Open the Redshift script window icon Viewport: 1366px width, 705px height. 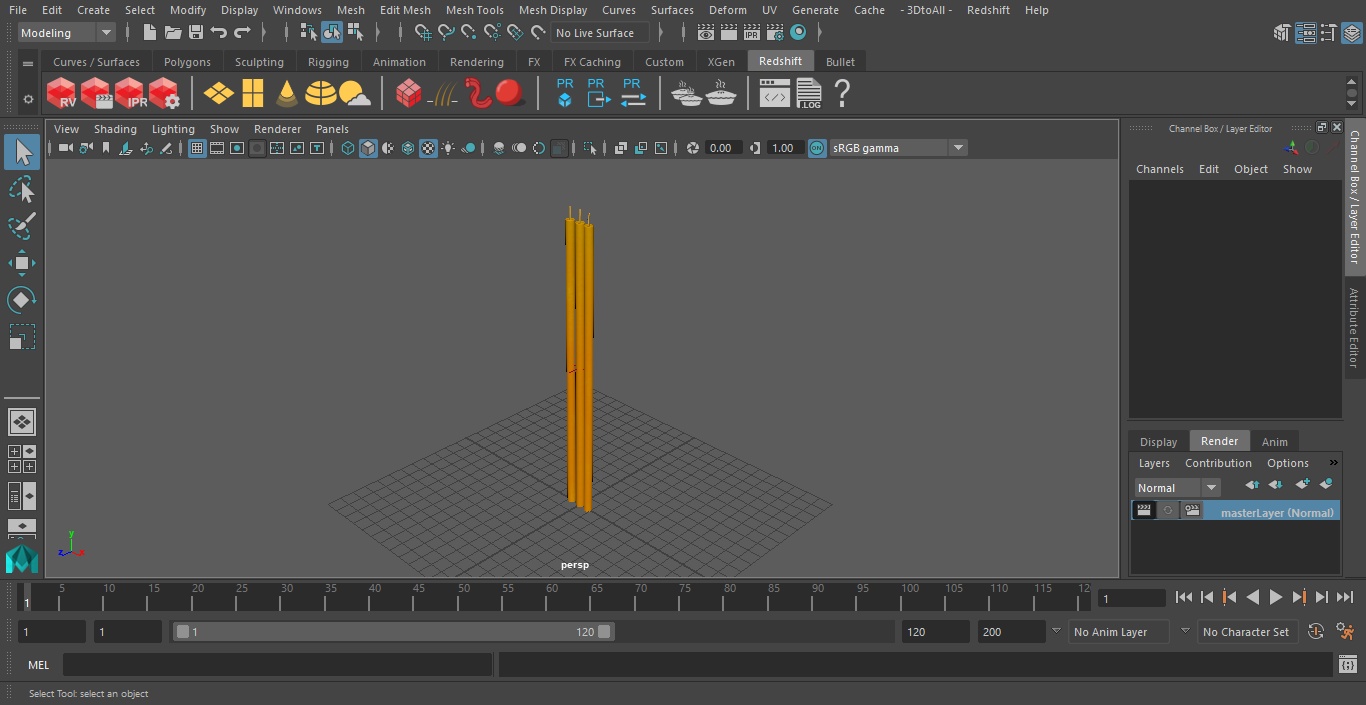775,94
